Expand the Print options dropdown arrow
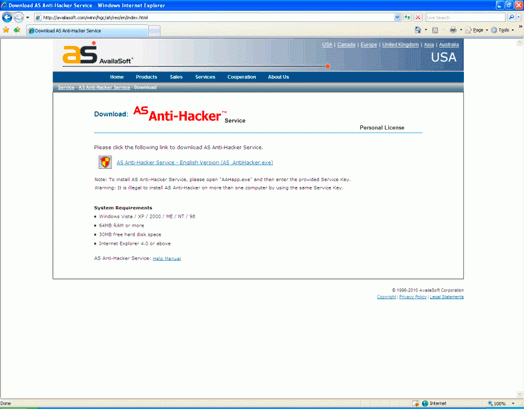Viewport: 524px width, 409px height. click(x=461, y=30)
